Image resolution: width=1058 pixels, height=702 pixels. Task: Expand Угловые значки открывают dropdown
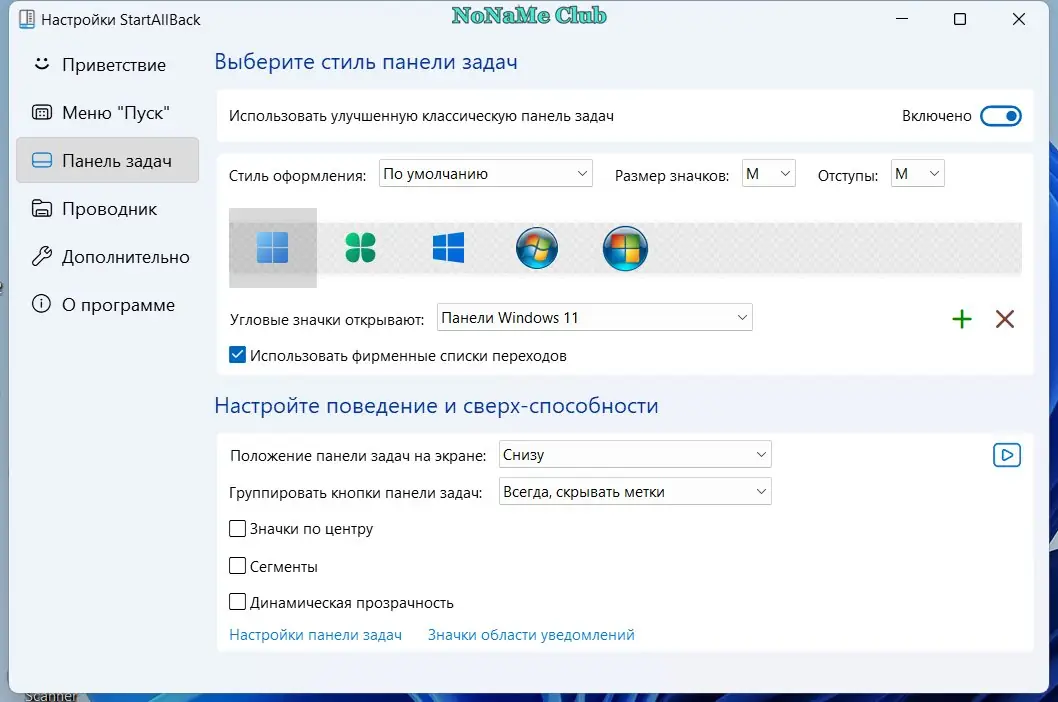coord(594,318)
